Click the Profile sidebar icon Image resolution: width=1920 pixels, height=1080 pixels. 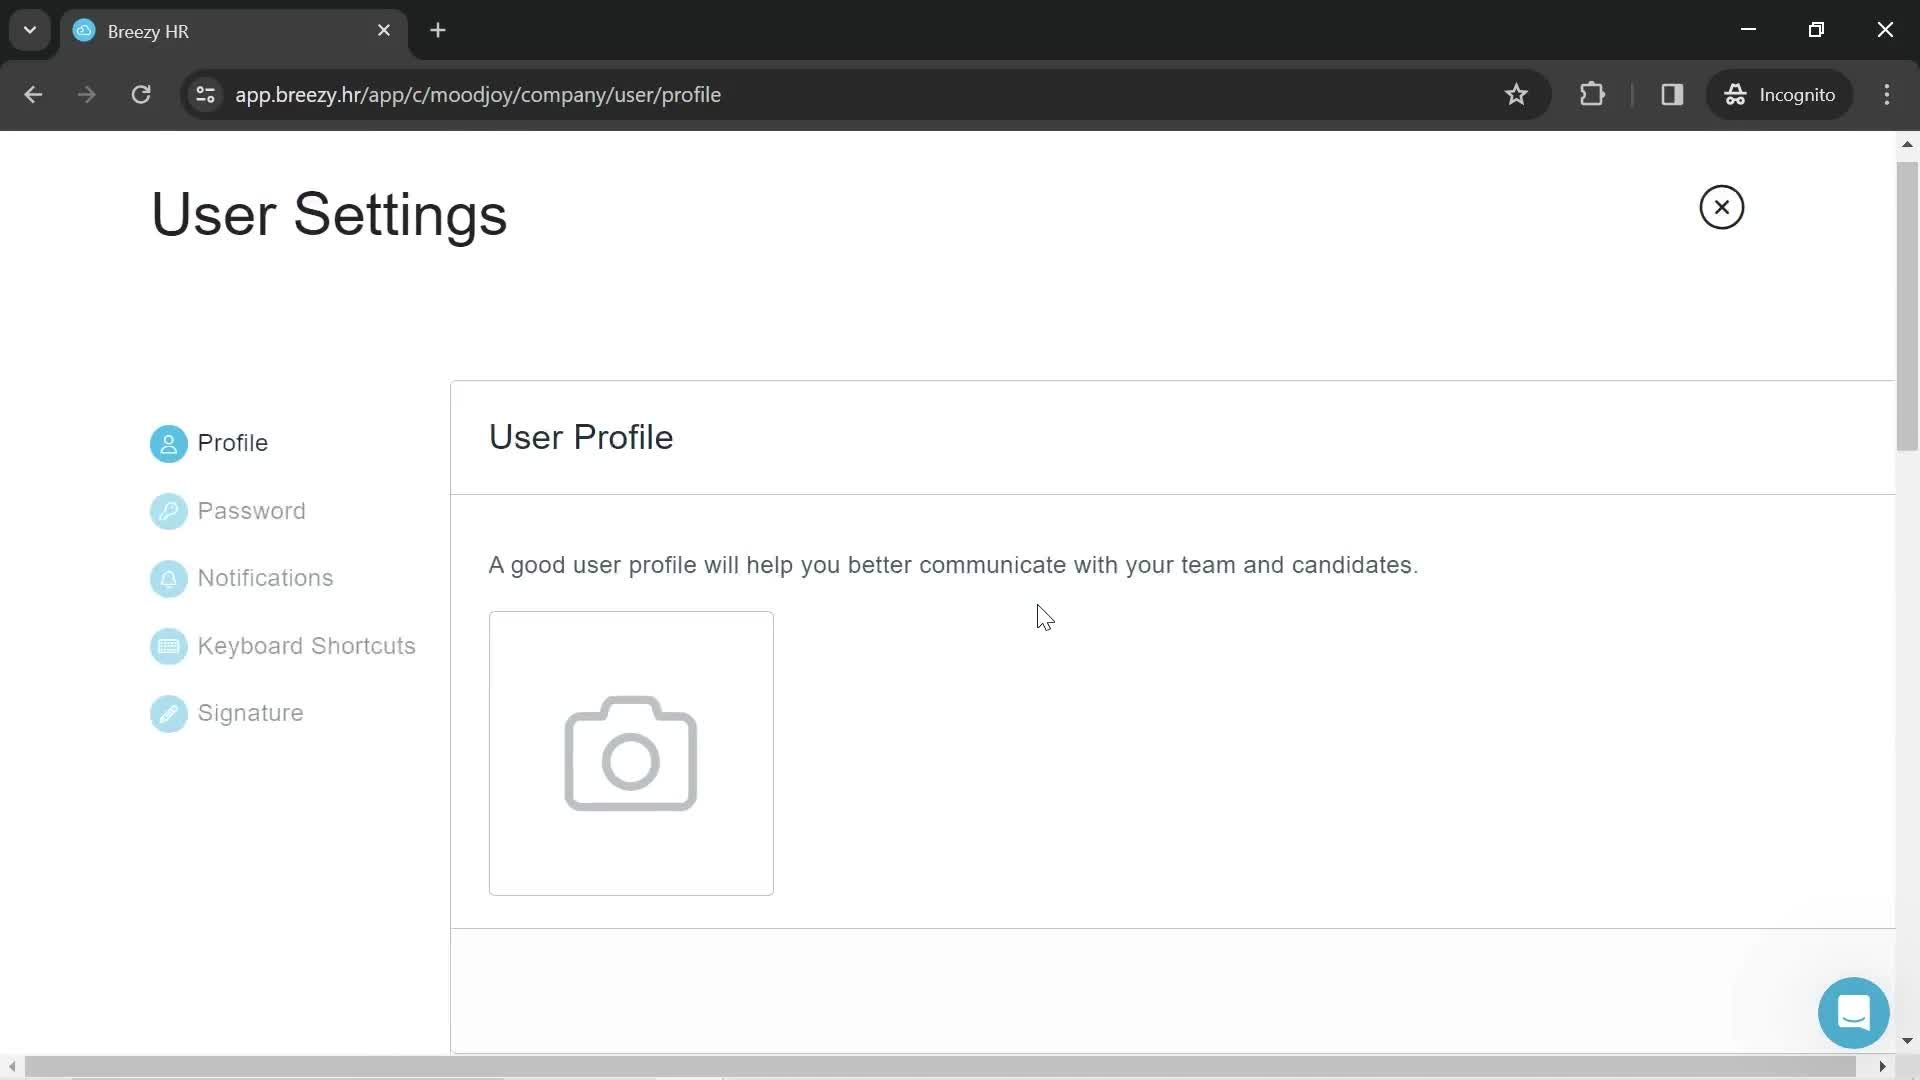point(167,443)
